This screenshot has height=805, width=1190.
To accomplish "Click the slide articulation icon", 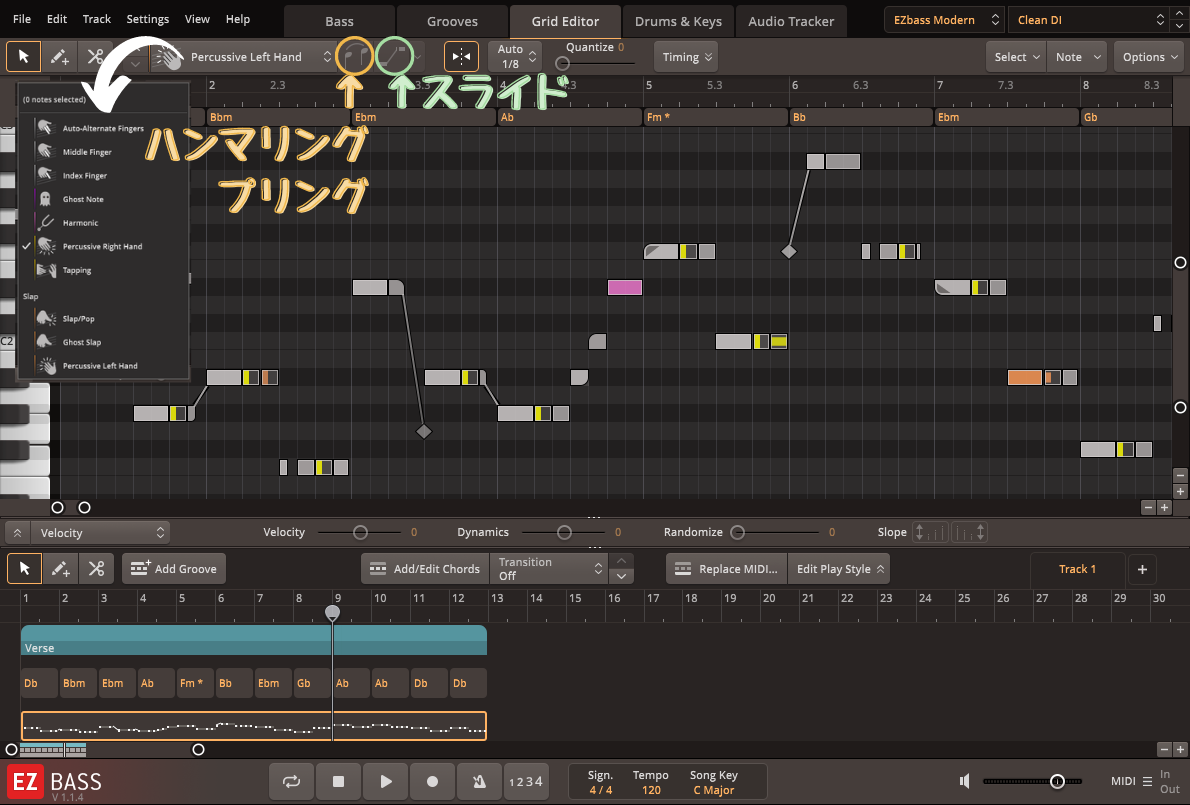I will point(394,57).
